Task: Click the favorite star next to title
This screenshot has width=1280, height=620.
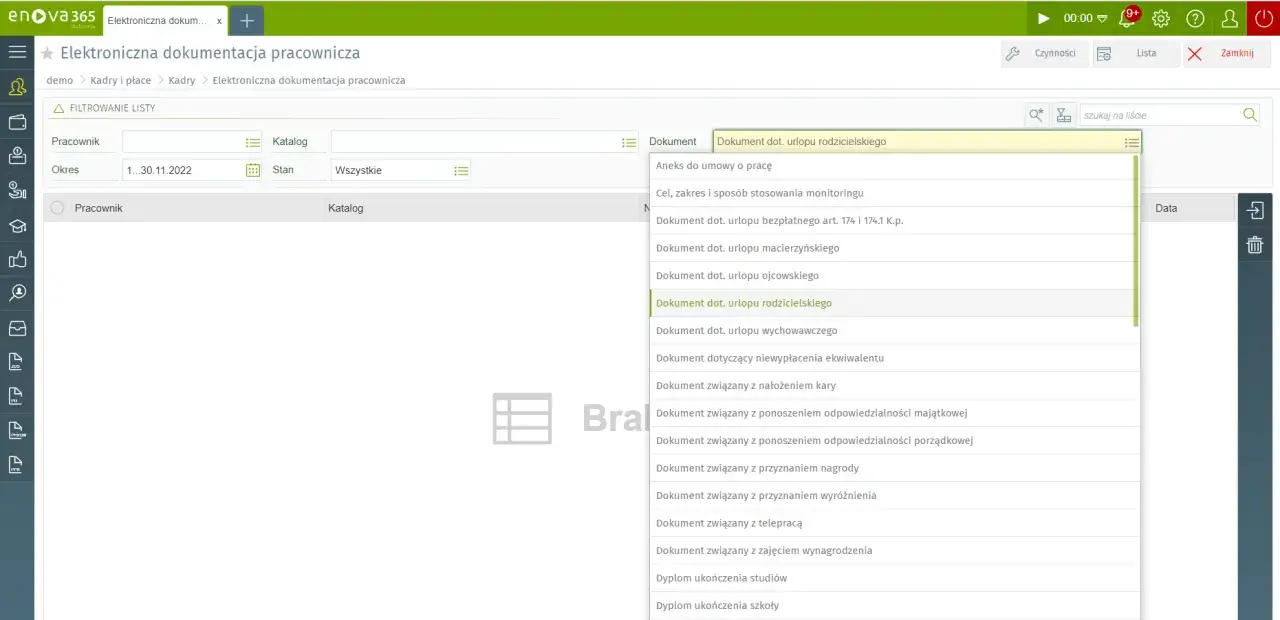Action: pos(47,54)
